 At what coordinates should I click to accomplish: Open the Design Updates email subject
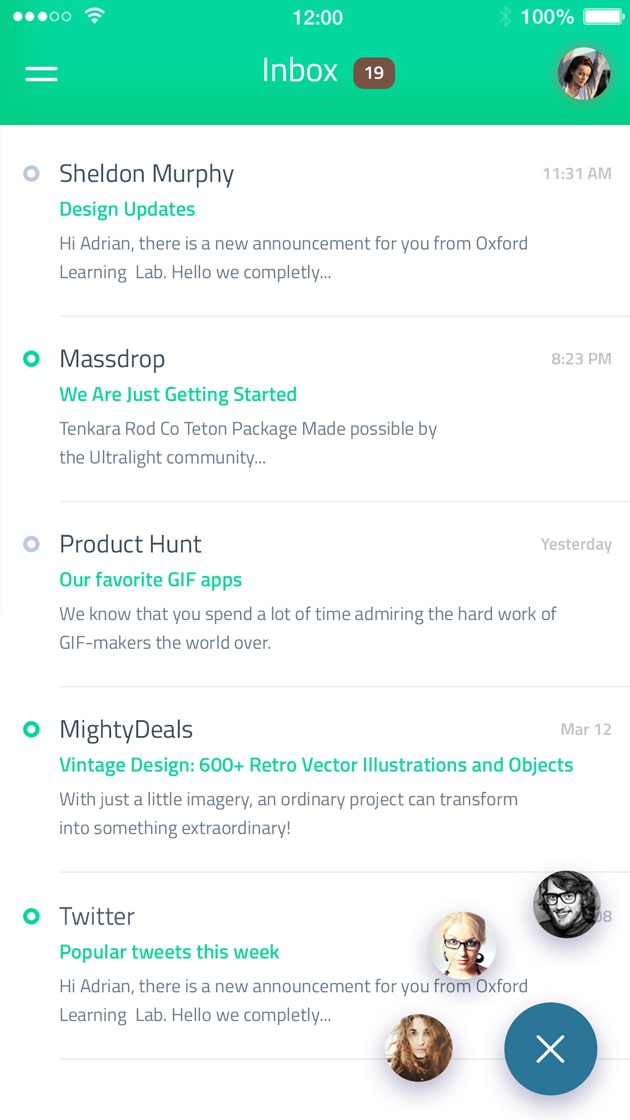pos(127,209)
